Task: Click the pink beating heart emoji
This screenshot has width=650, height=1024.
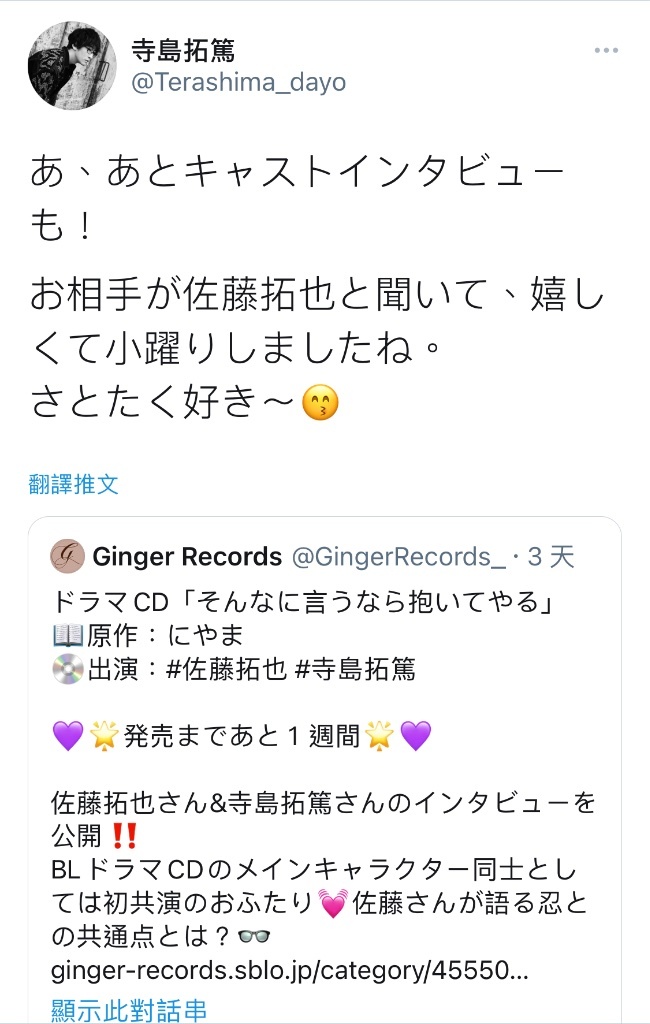Action: coord(333,903)
